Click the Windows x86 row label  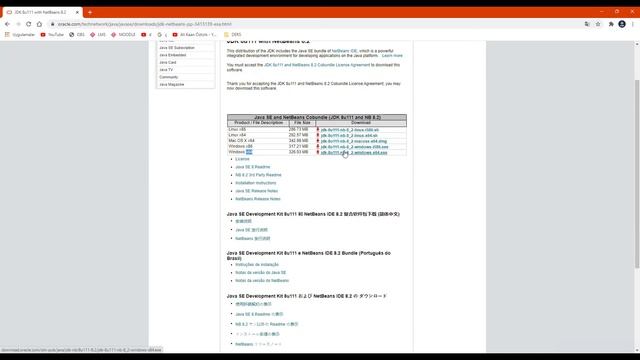click(240, 146)
